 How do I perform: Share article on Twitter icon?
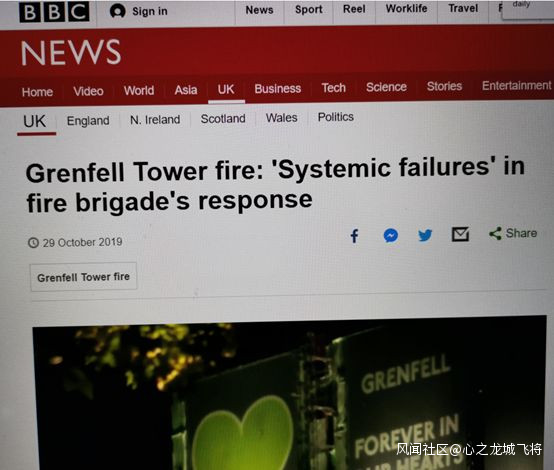[425, 235]
